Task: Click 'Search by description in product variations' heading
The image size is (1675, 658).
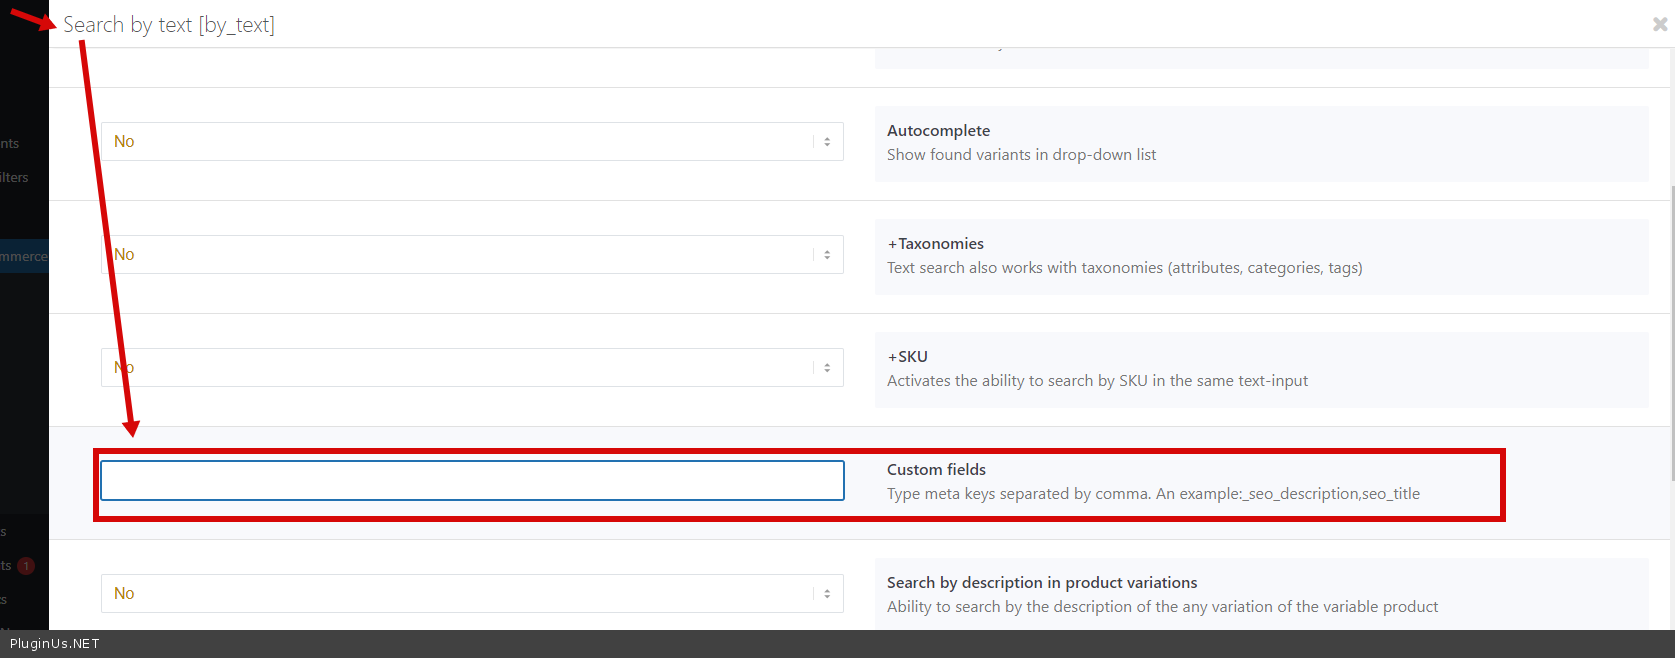Action: (1041, 583)
